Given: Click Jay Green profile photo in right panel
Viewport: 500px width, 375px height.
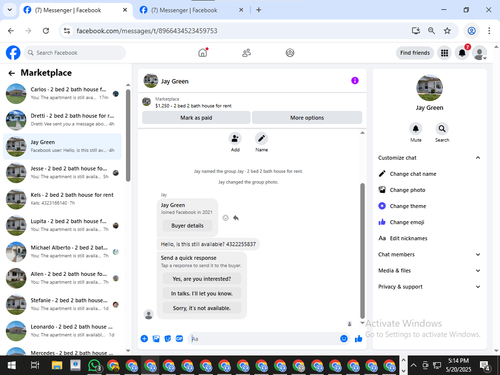Looking at the screenshot, I should 429,88.
